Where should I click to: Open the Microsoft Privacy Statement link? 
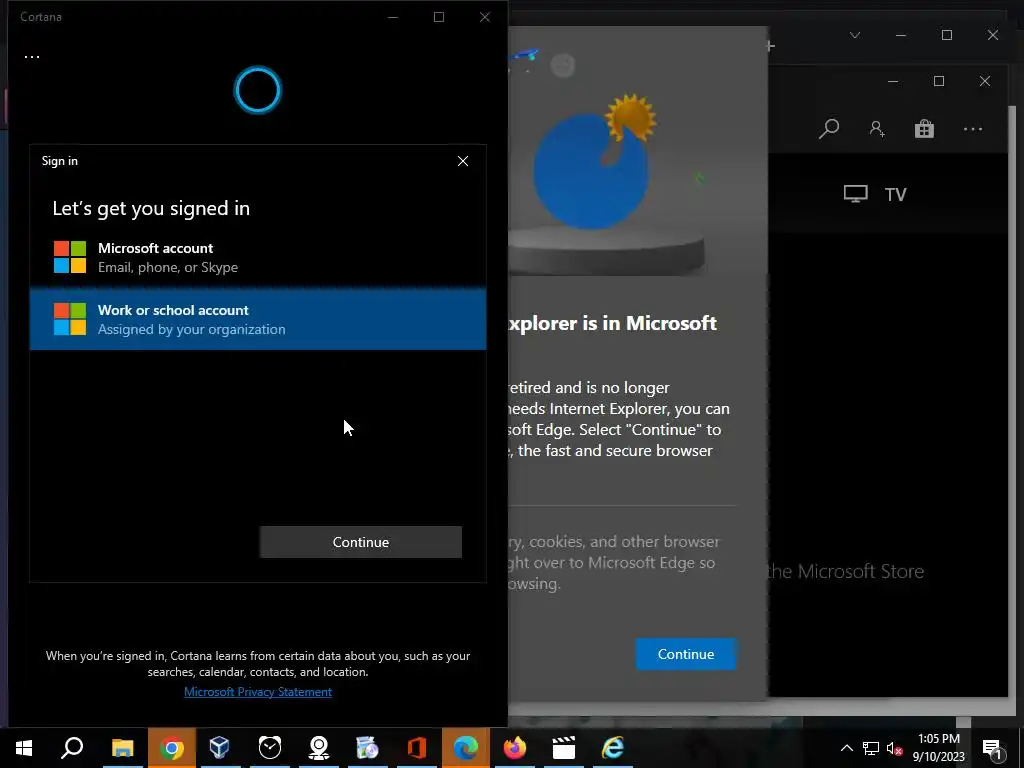(257, 692)
